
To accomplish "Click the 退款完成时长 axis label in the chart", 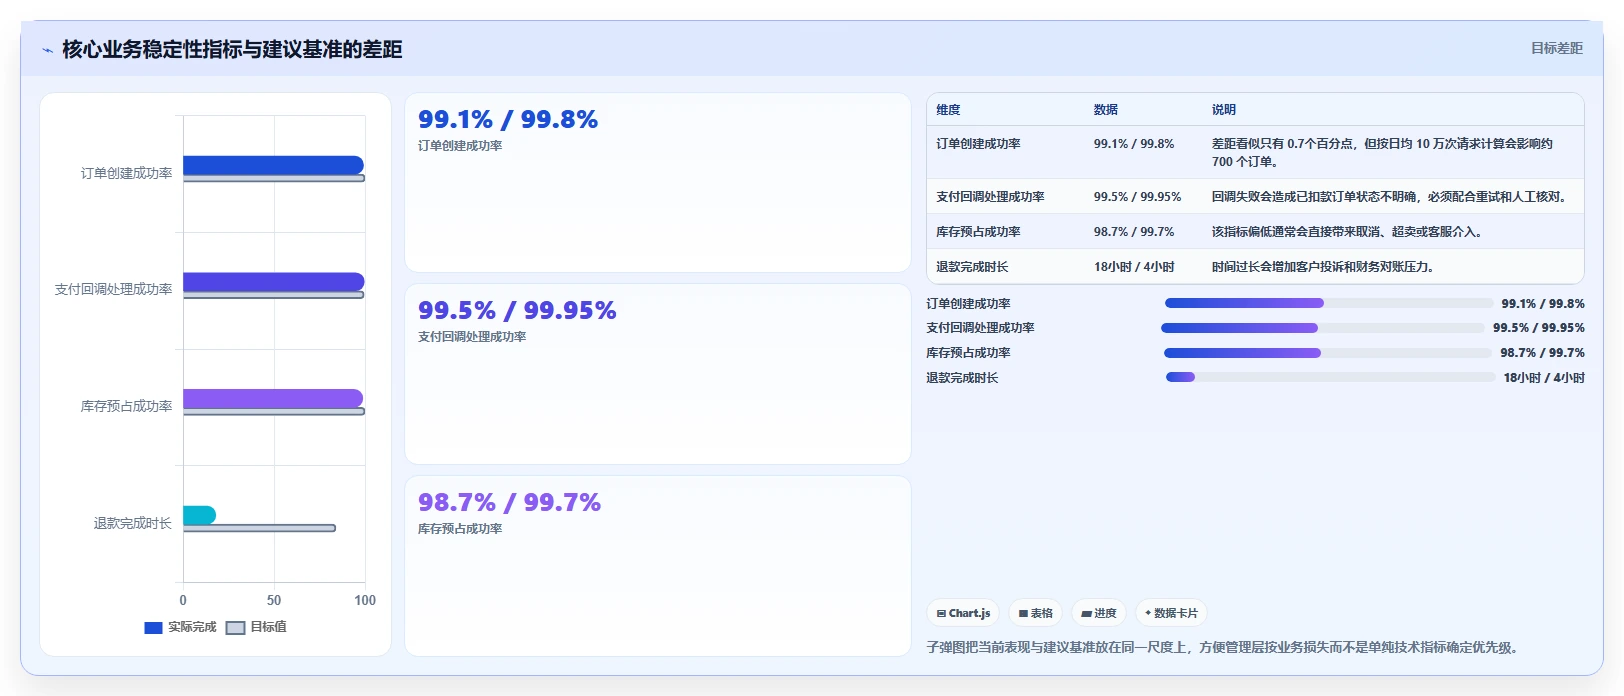I will (133, 523).
